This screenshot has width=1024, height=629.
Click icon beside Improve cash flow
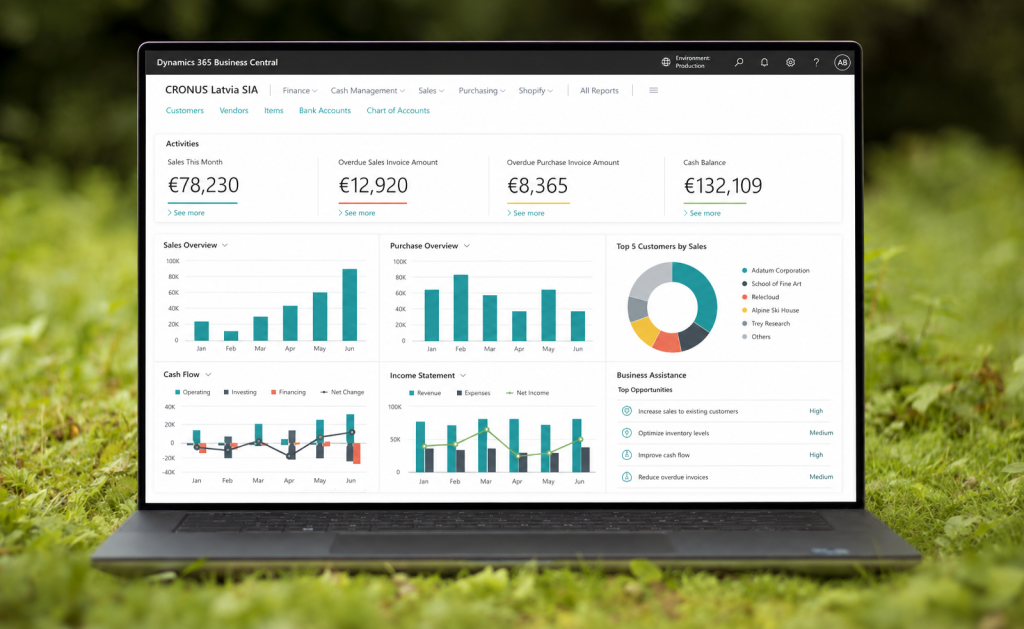626,455
